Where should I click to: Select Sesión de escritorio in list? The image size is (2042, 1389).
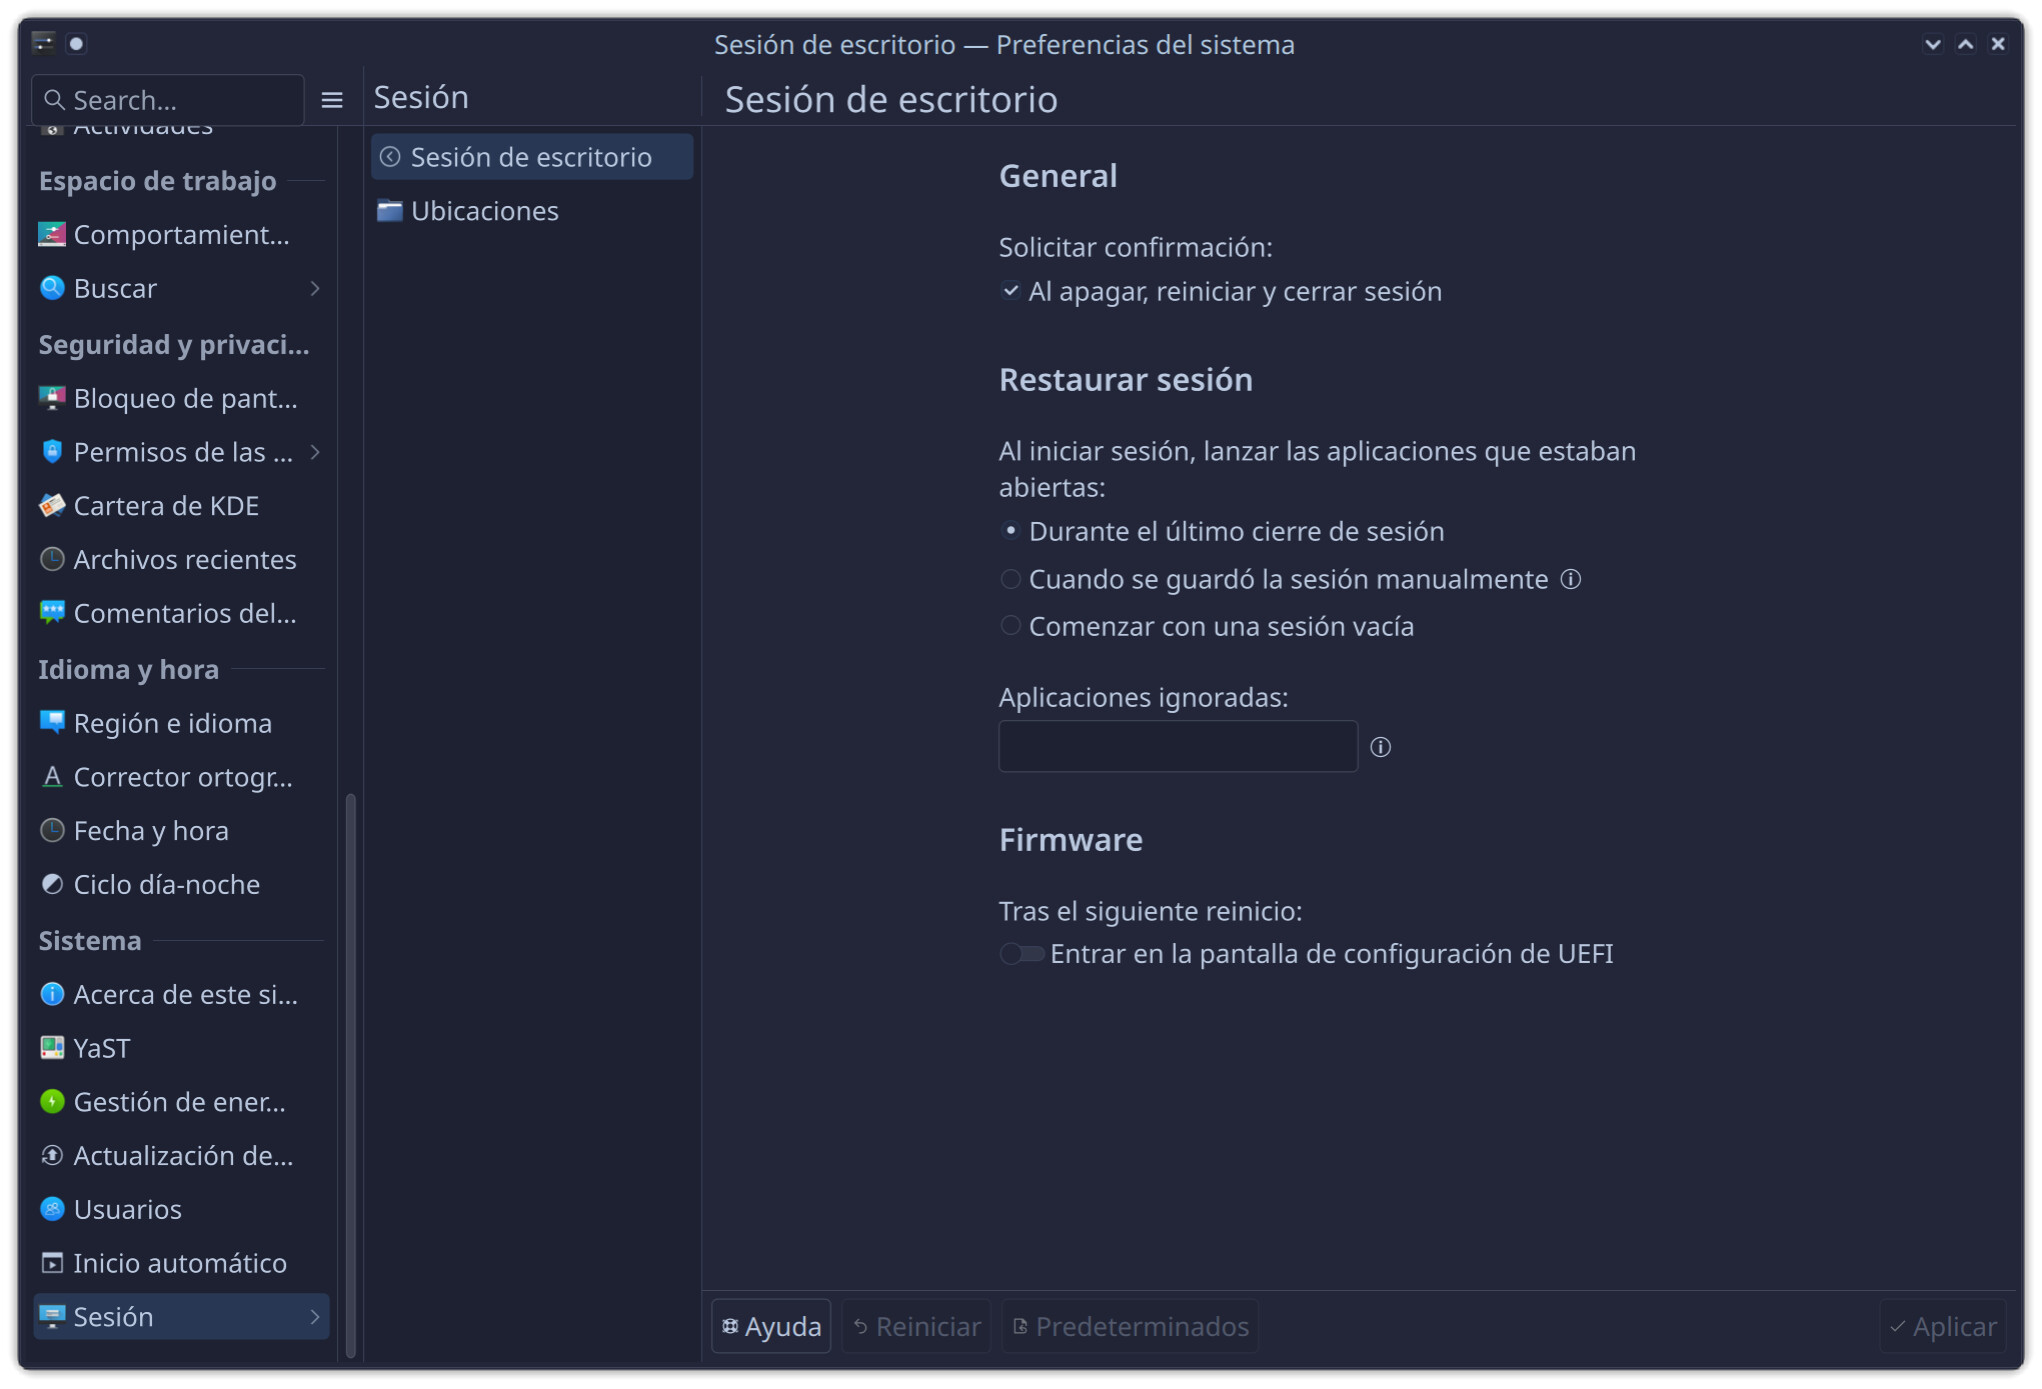[x=530, y=157]
